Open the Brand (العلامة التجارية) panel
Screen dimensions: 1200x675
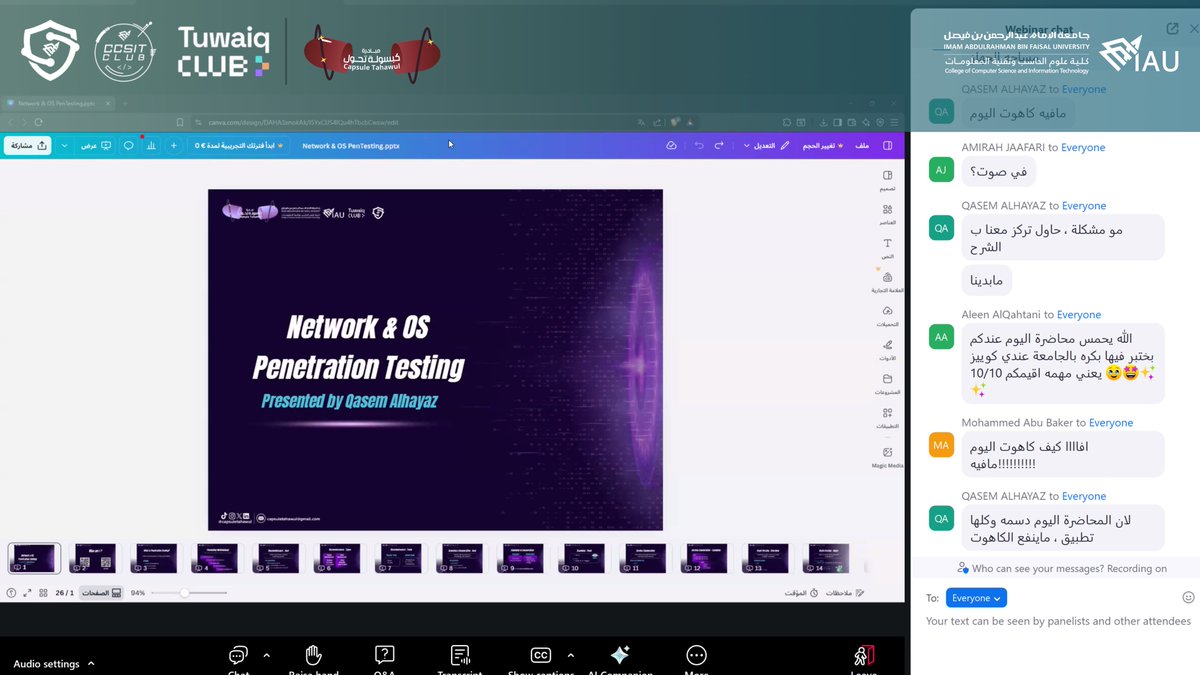pos(887,282)
